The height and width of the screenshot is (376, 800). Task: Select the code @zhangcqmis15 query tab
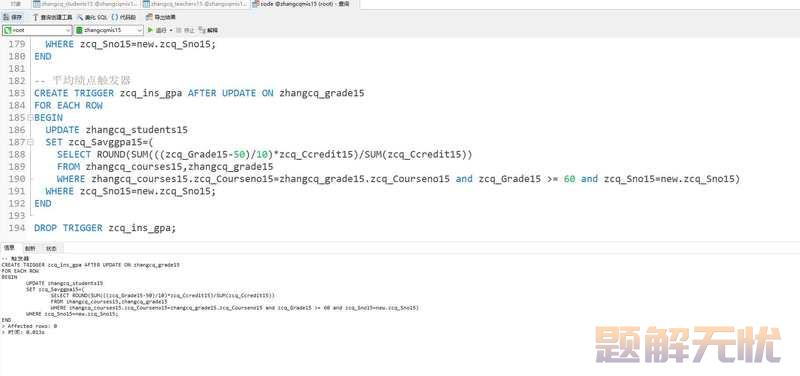(305, 4)
